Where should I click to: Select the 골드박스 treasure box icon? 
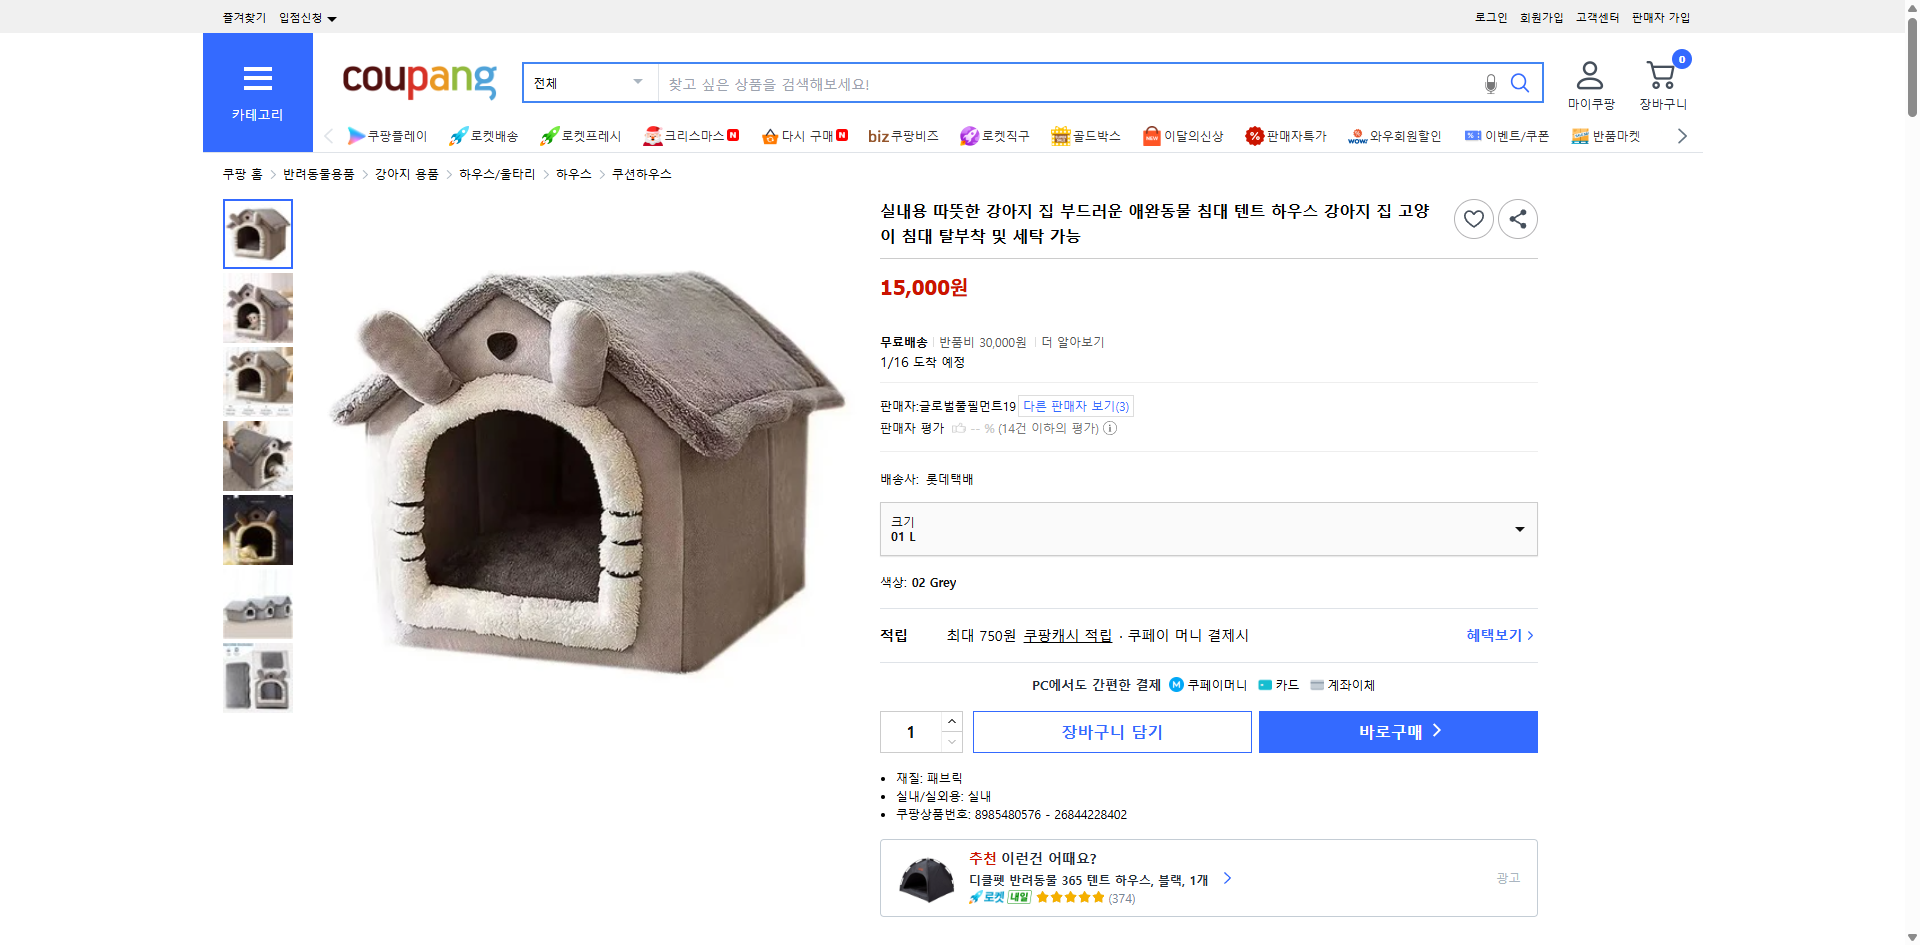[1059, 135]
